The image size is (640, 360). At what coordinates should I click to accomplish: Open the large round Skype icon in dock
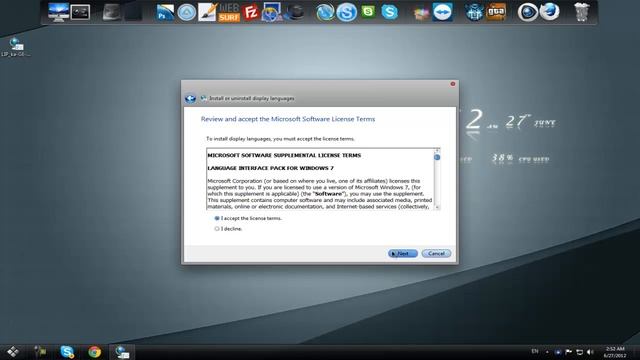click(x=347, y=13)
